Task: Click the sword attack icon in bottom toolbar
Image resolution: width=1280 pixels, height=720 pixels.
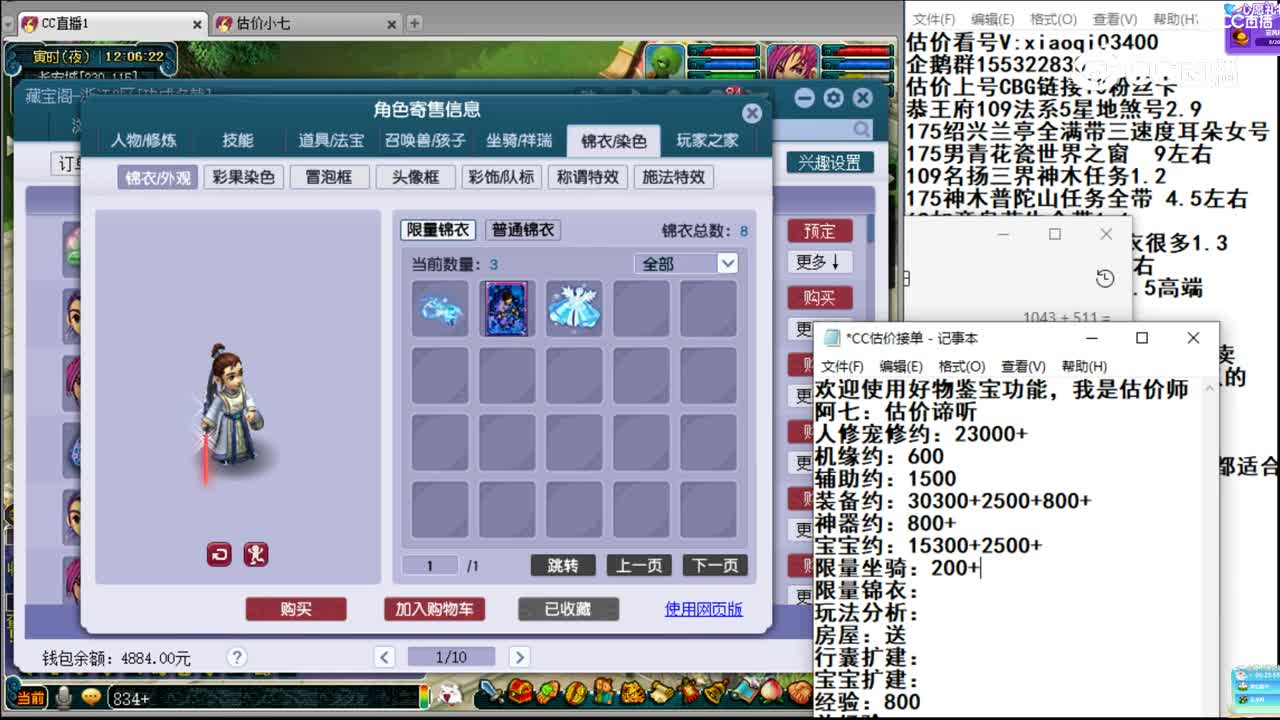Action: coord(490,691)
